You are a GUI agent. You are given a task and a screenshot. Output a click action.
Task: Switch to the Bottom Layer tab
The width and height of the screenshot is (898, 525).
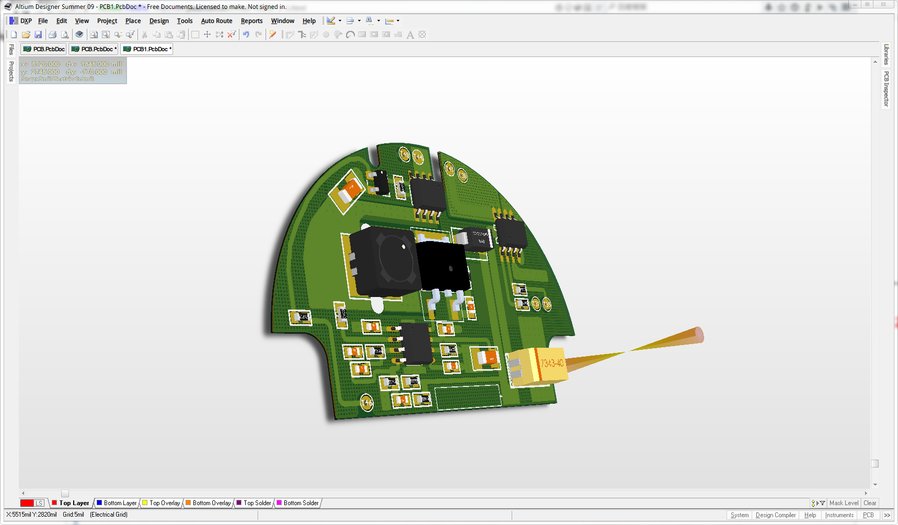tap(116, 503)
